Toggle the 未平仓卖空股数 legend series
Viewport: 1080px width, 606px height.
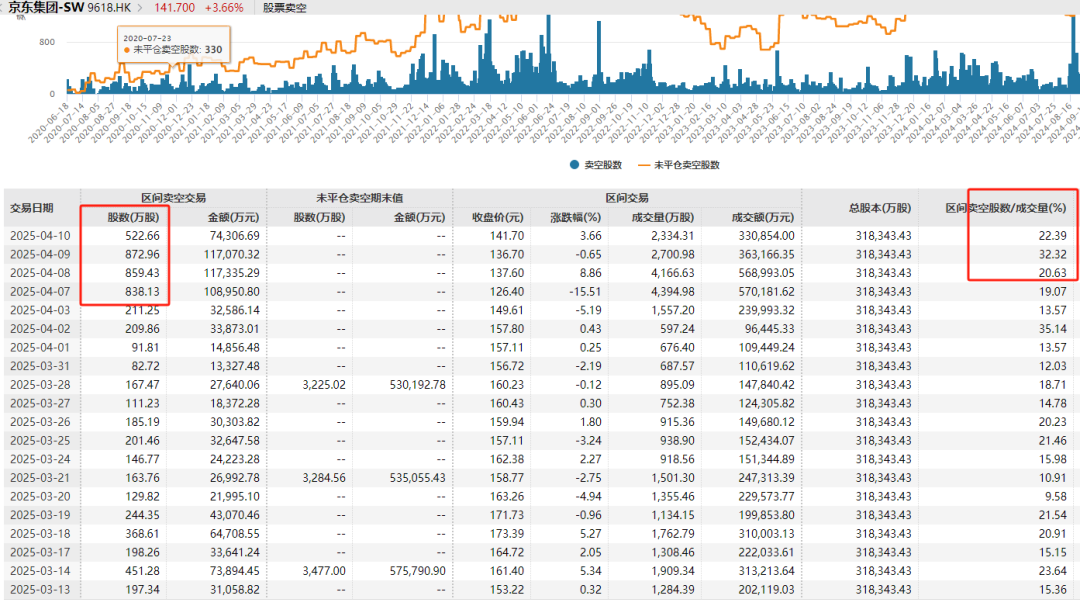(678, 165)
